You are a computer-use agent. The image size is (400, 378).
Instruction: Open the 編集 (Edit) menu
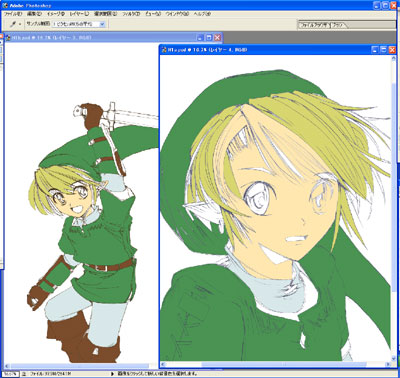(34, 14)
